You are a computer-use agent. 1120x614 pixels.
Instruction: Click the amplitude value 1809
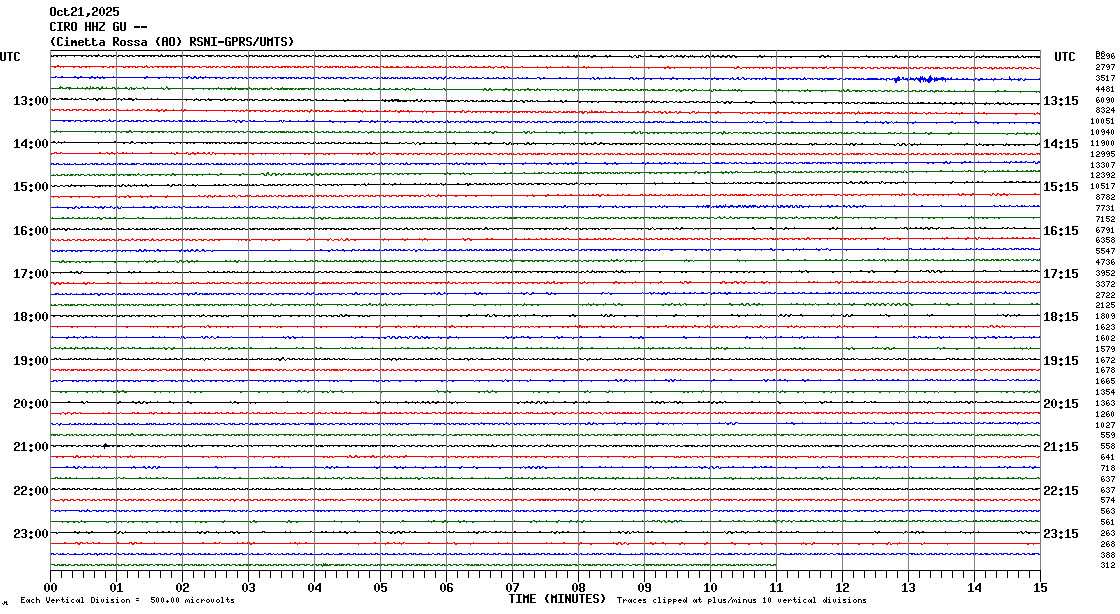pyautogui.click(x=1105, y=316)
